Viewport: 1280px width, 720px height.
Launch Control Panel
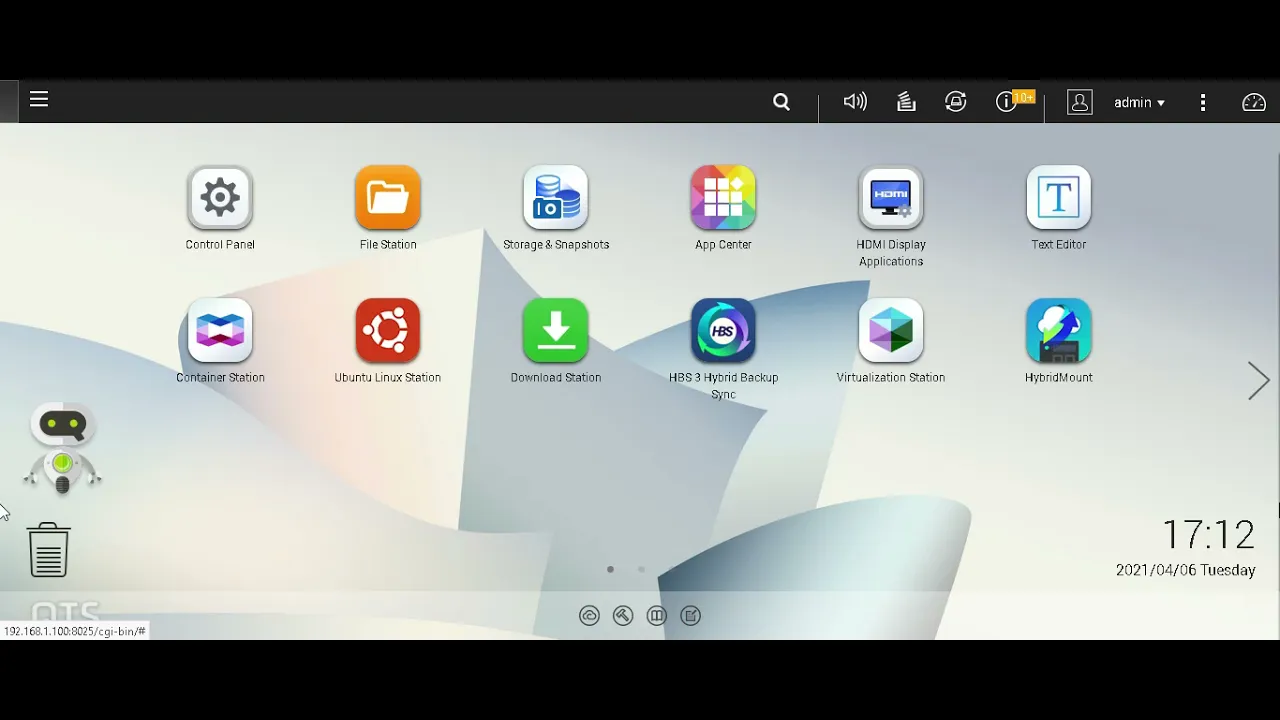pos(220,197)
